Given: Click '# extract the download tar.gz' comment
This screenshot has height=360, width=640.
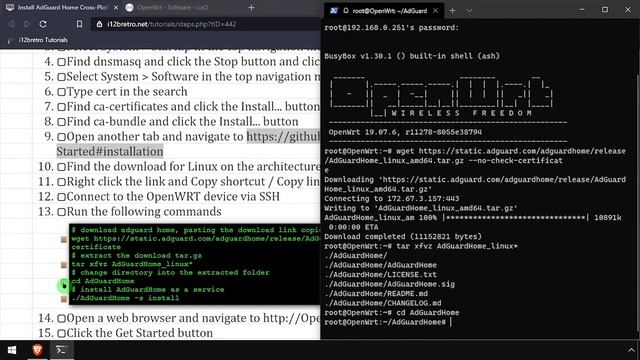Looking at the screenshot, I should (137, 256).
